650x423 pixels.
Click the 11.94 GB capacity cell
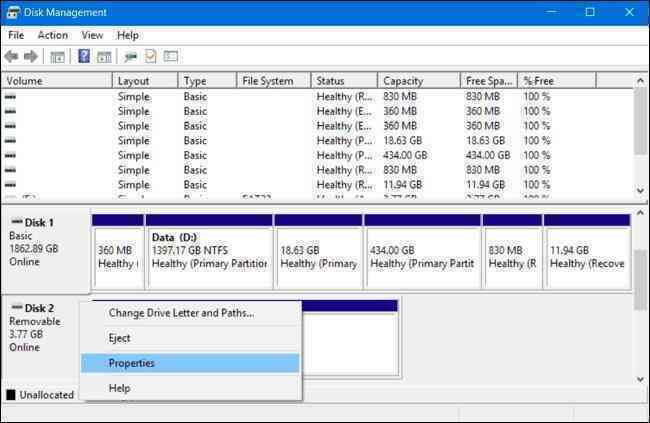[x=403, y=185]
